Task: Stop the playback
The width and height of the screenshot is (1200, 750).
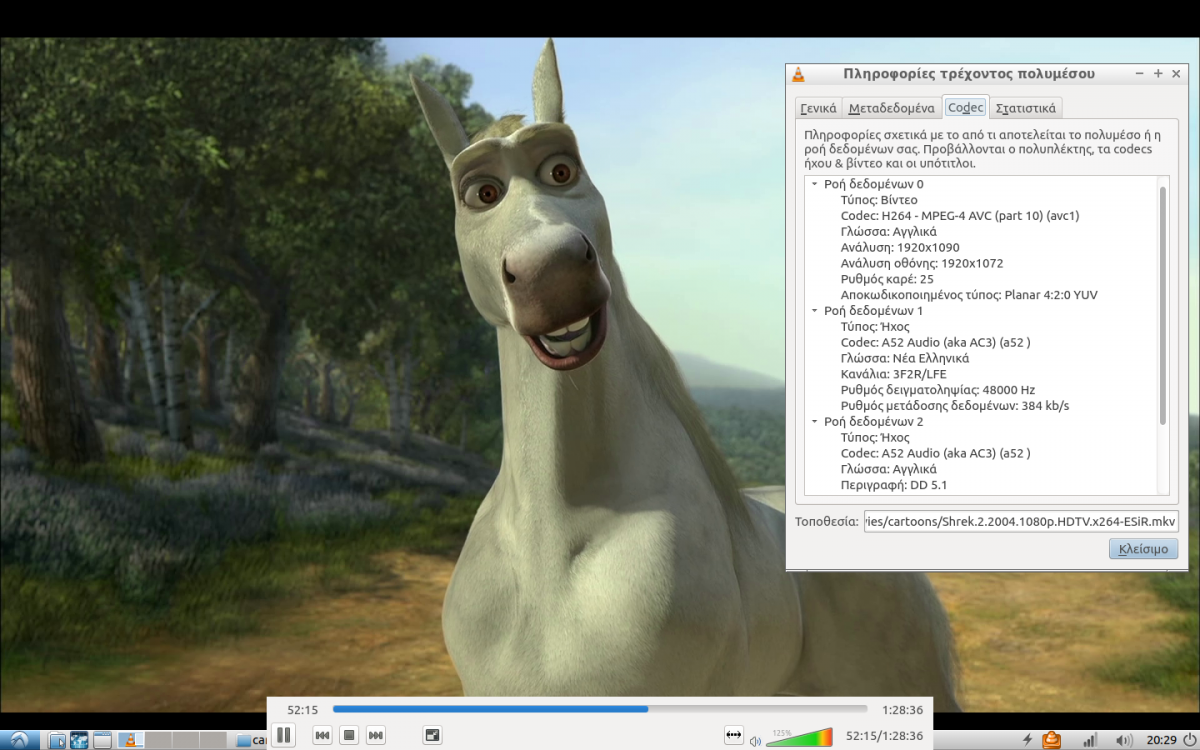Action: point(349,736)
